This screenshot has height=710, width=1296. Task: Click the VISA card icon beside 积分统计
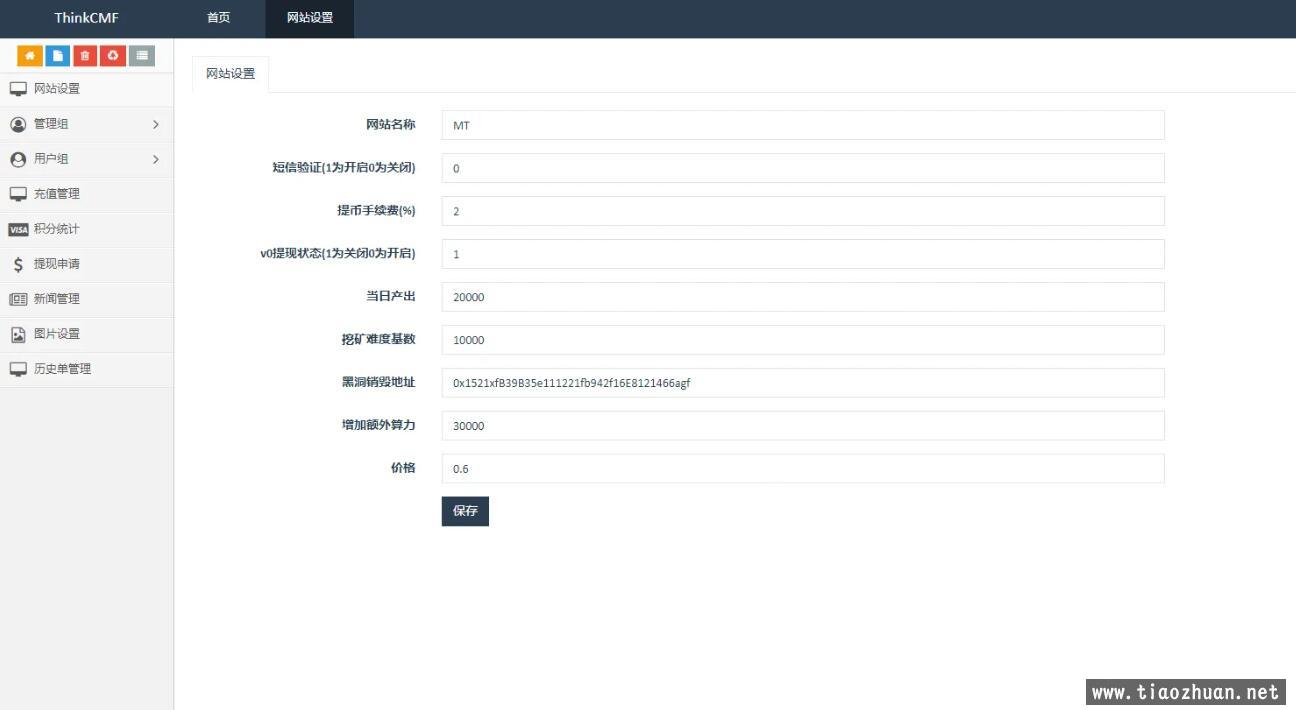(x=18, y=229)
